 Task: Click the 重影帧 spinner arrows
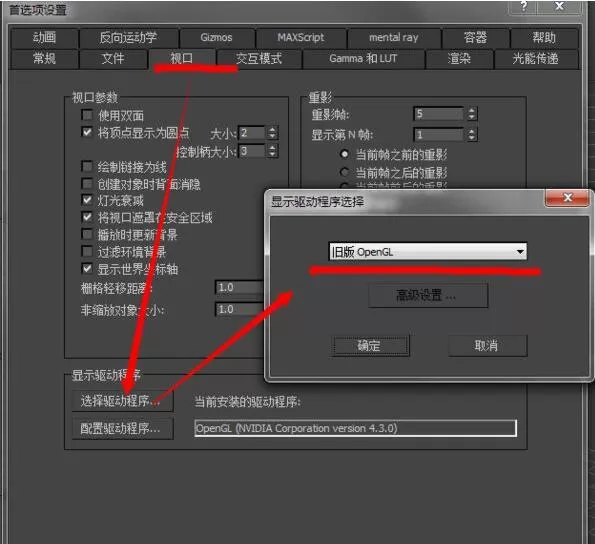[x=472, y=114]
